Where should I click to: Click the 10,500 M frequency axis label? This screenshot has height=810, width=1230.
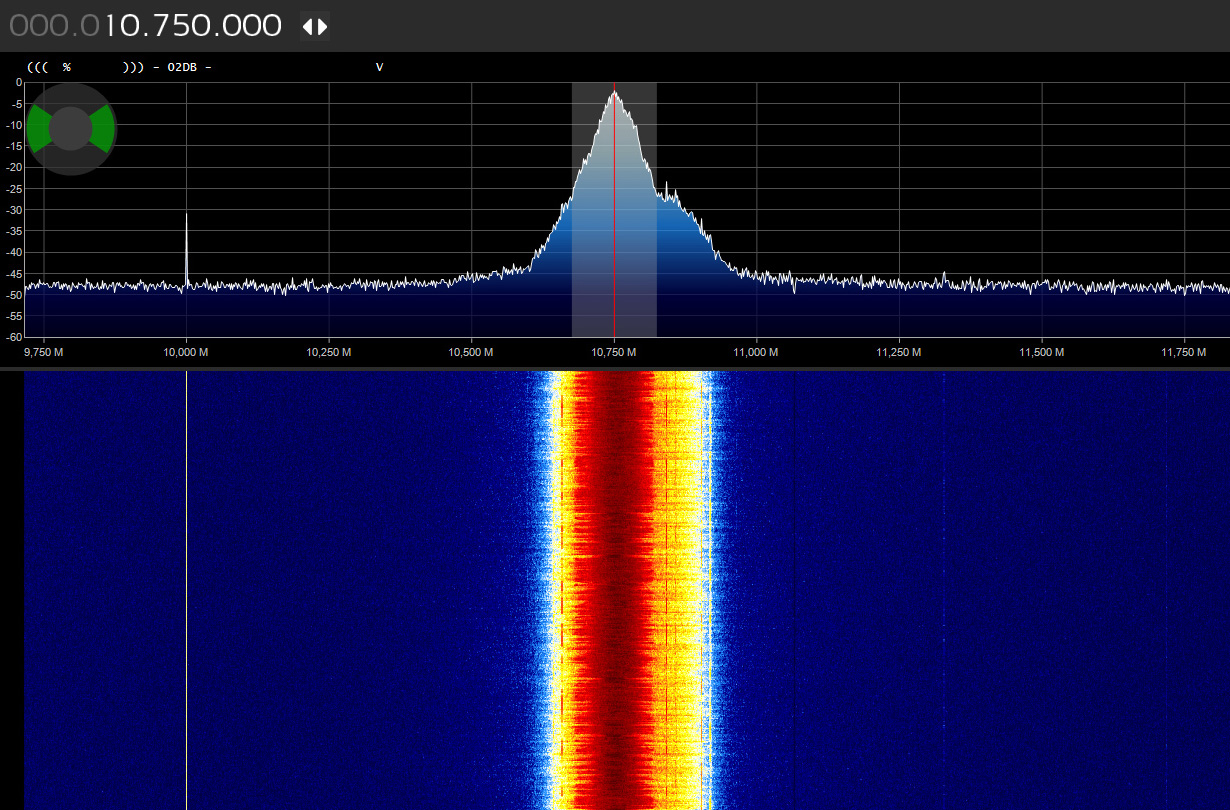click(x=471, y=353)
